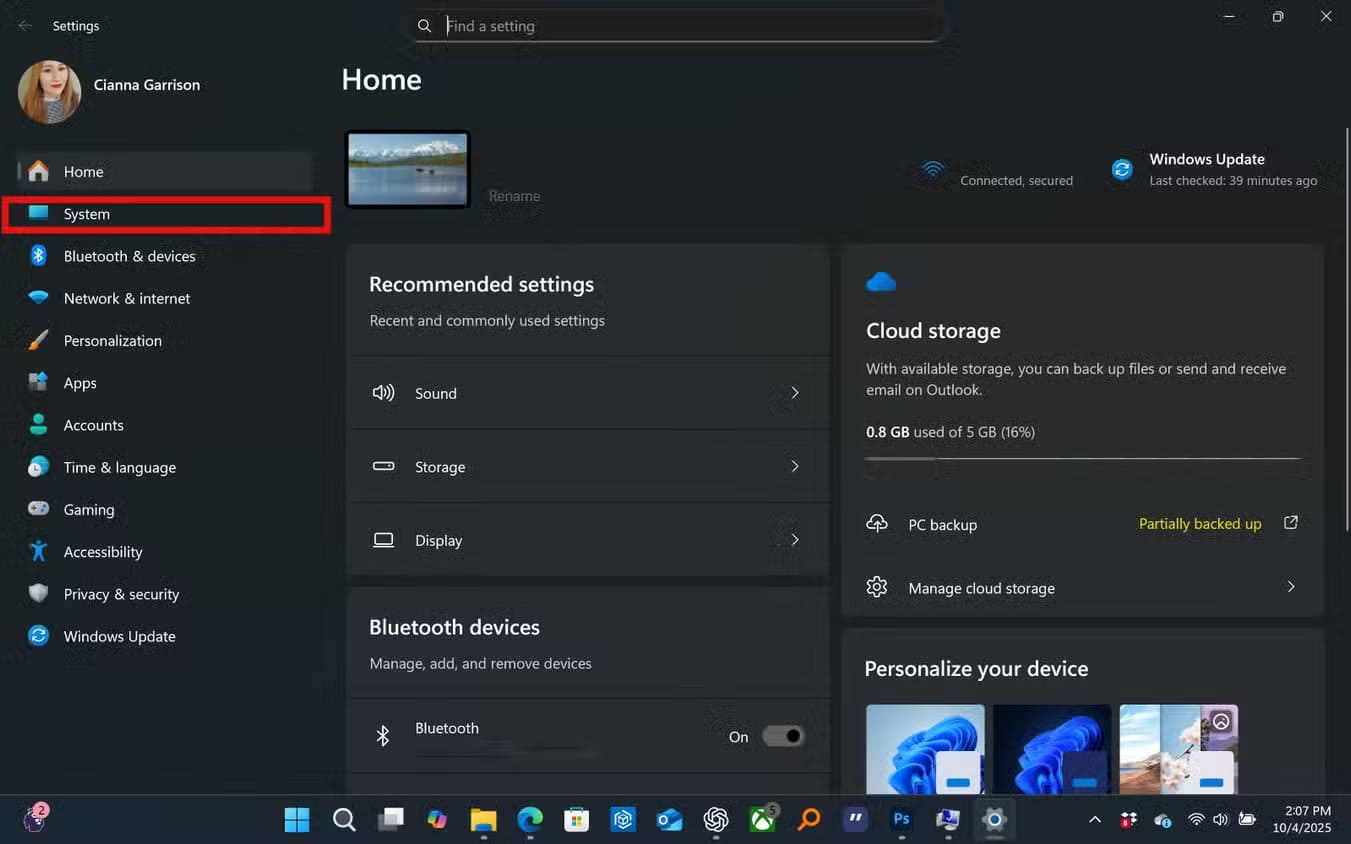Turn off the Bluetooth toggle
The width and height of the screenshot is (1351, 844).
tap(782, 736)
